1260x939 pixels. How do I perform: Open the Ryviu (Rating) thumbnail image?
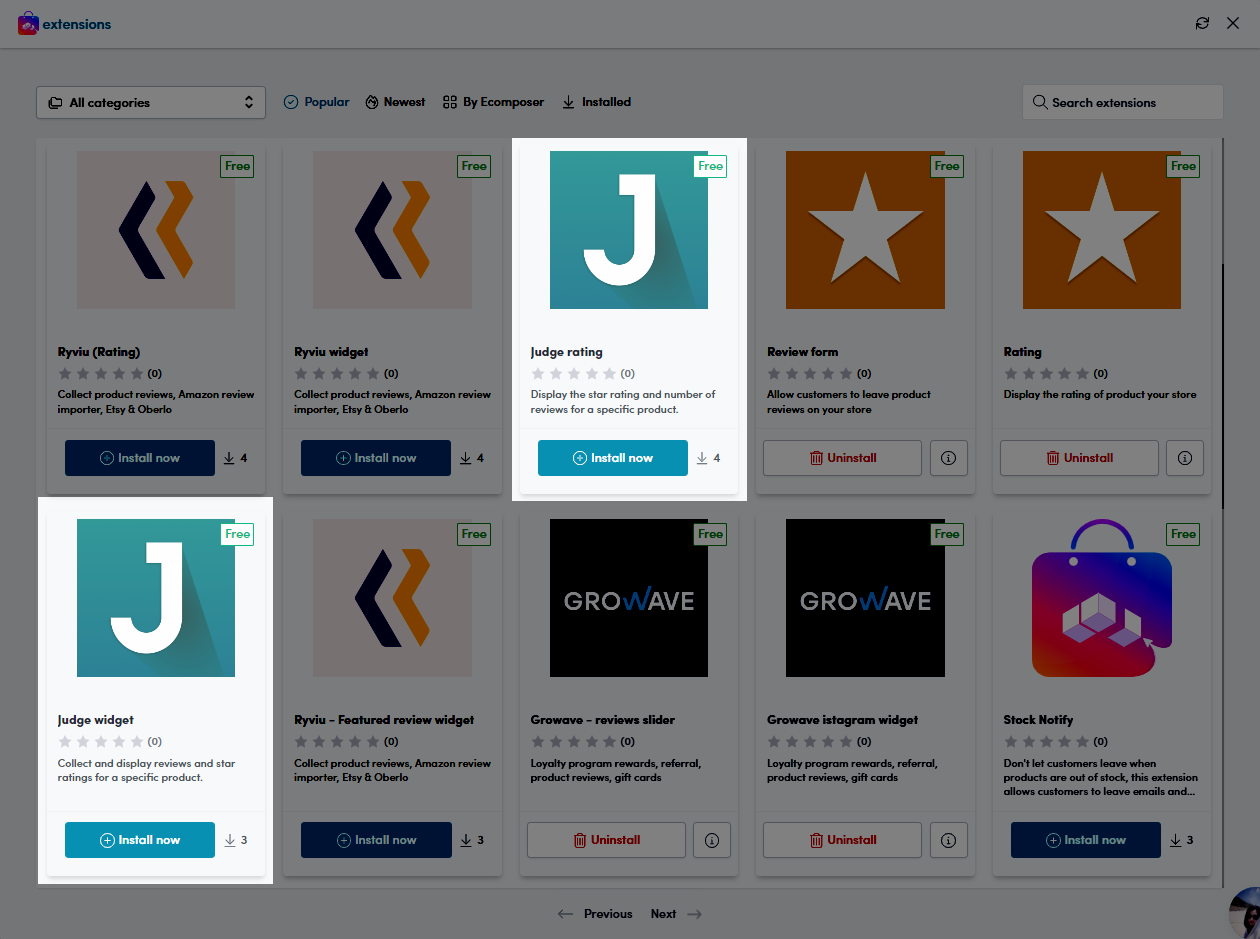tap(156, 230)
